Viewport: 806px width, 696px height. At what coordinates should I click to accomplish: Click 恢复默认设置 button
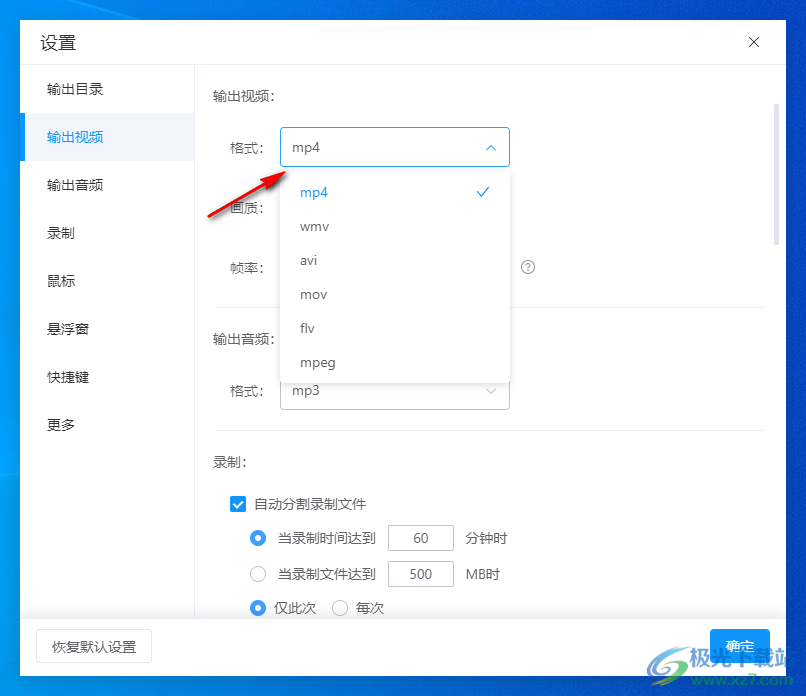point(94,646)
